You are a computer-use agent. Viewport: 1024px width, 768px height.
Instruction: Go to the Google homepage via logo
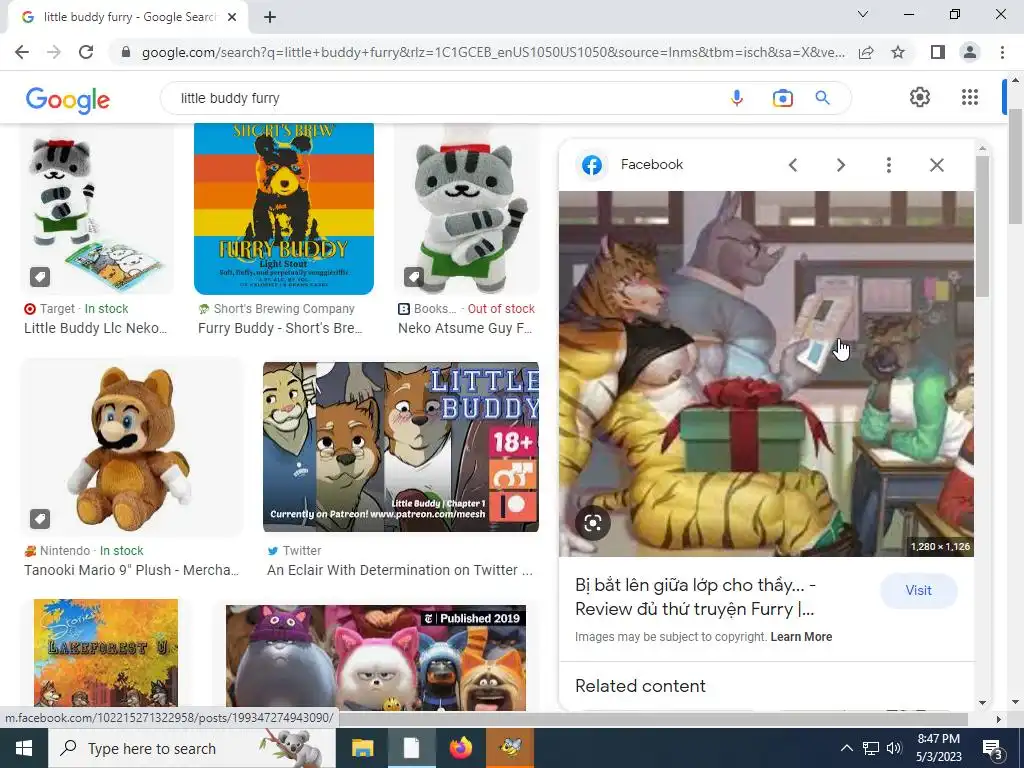68,100
